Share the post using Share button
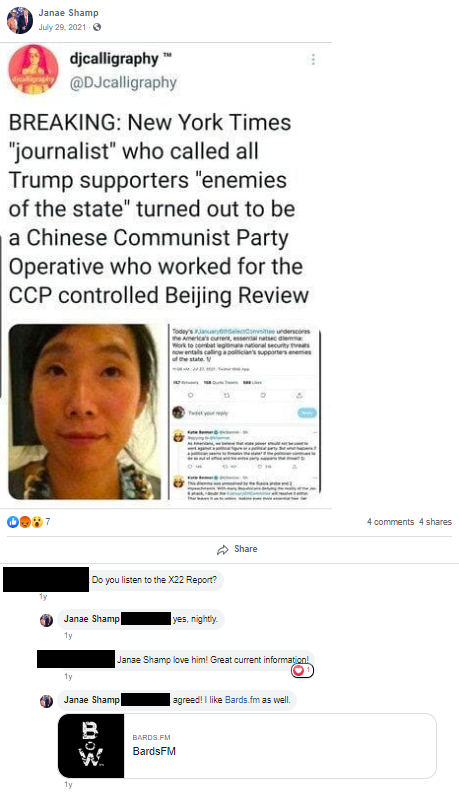 (237, 549)
